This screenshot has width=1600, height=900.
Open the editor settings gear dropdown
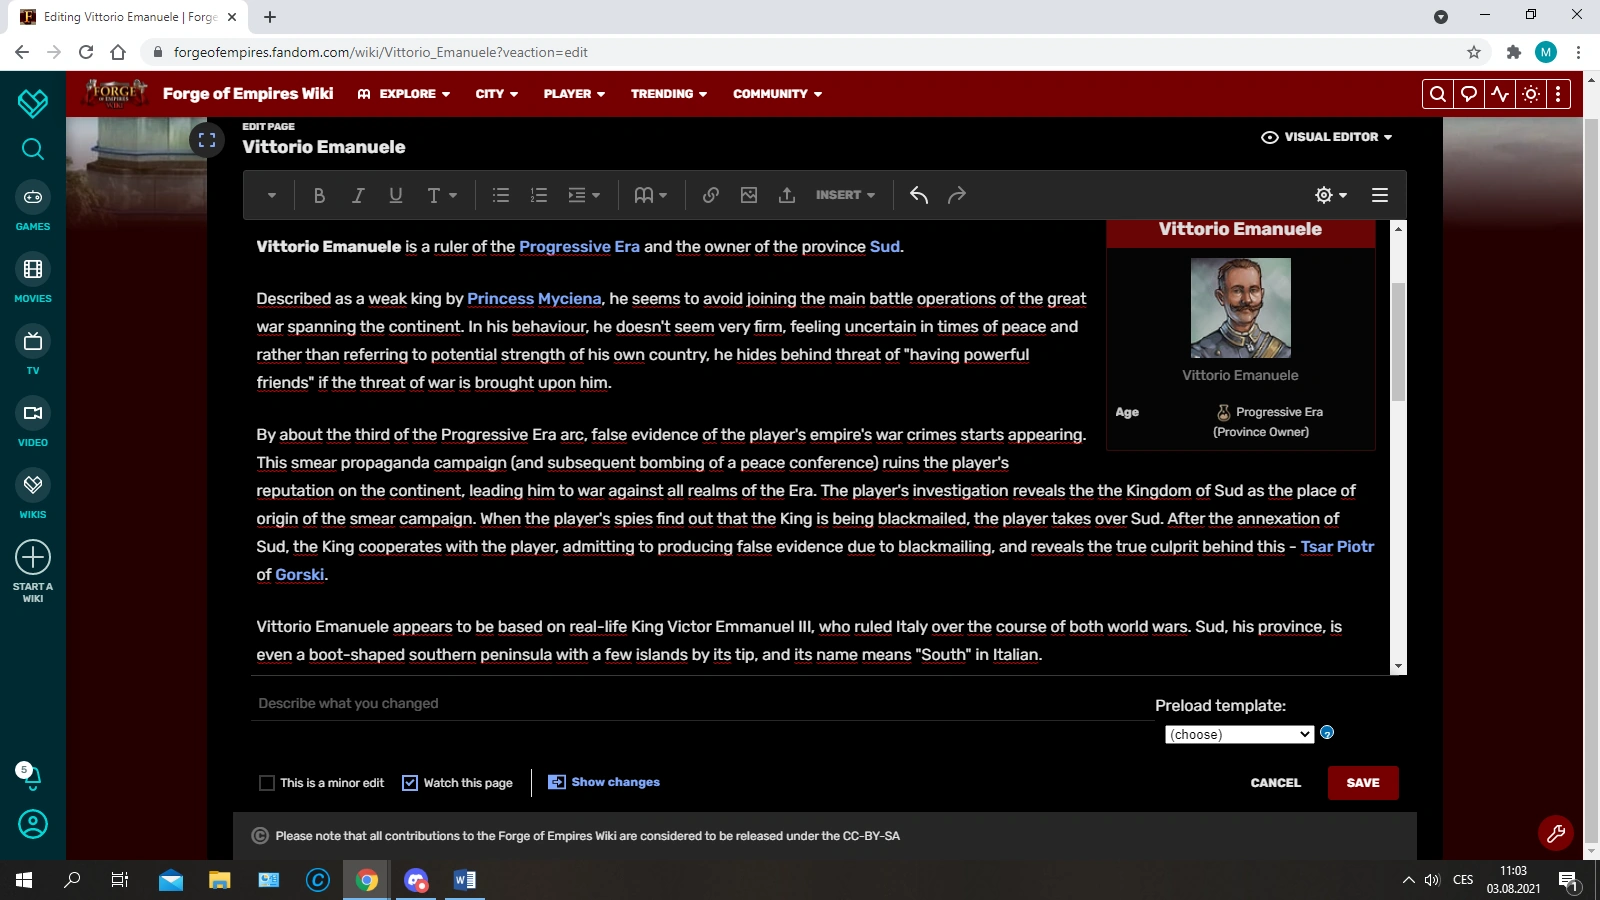click(x=1331, y=195)
